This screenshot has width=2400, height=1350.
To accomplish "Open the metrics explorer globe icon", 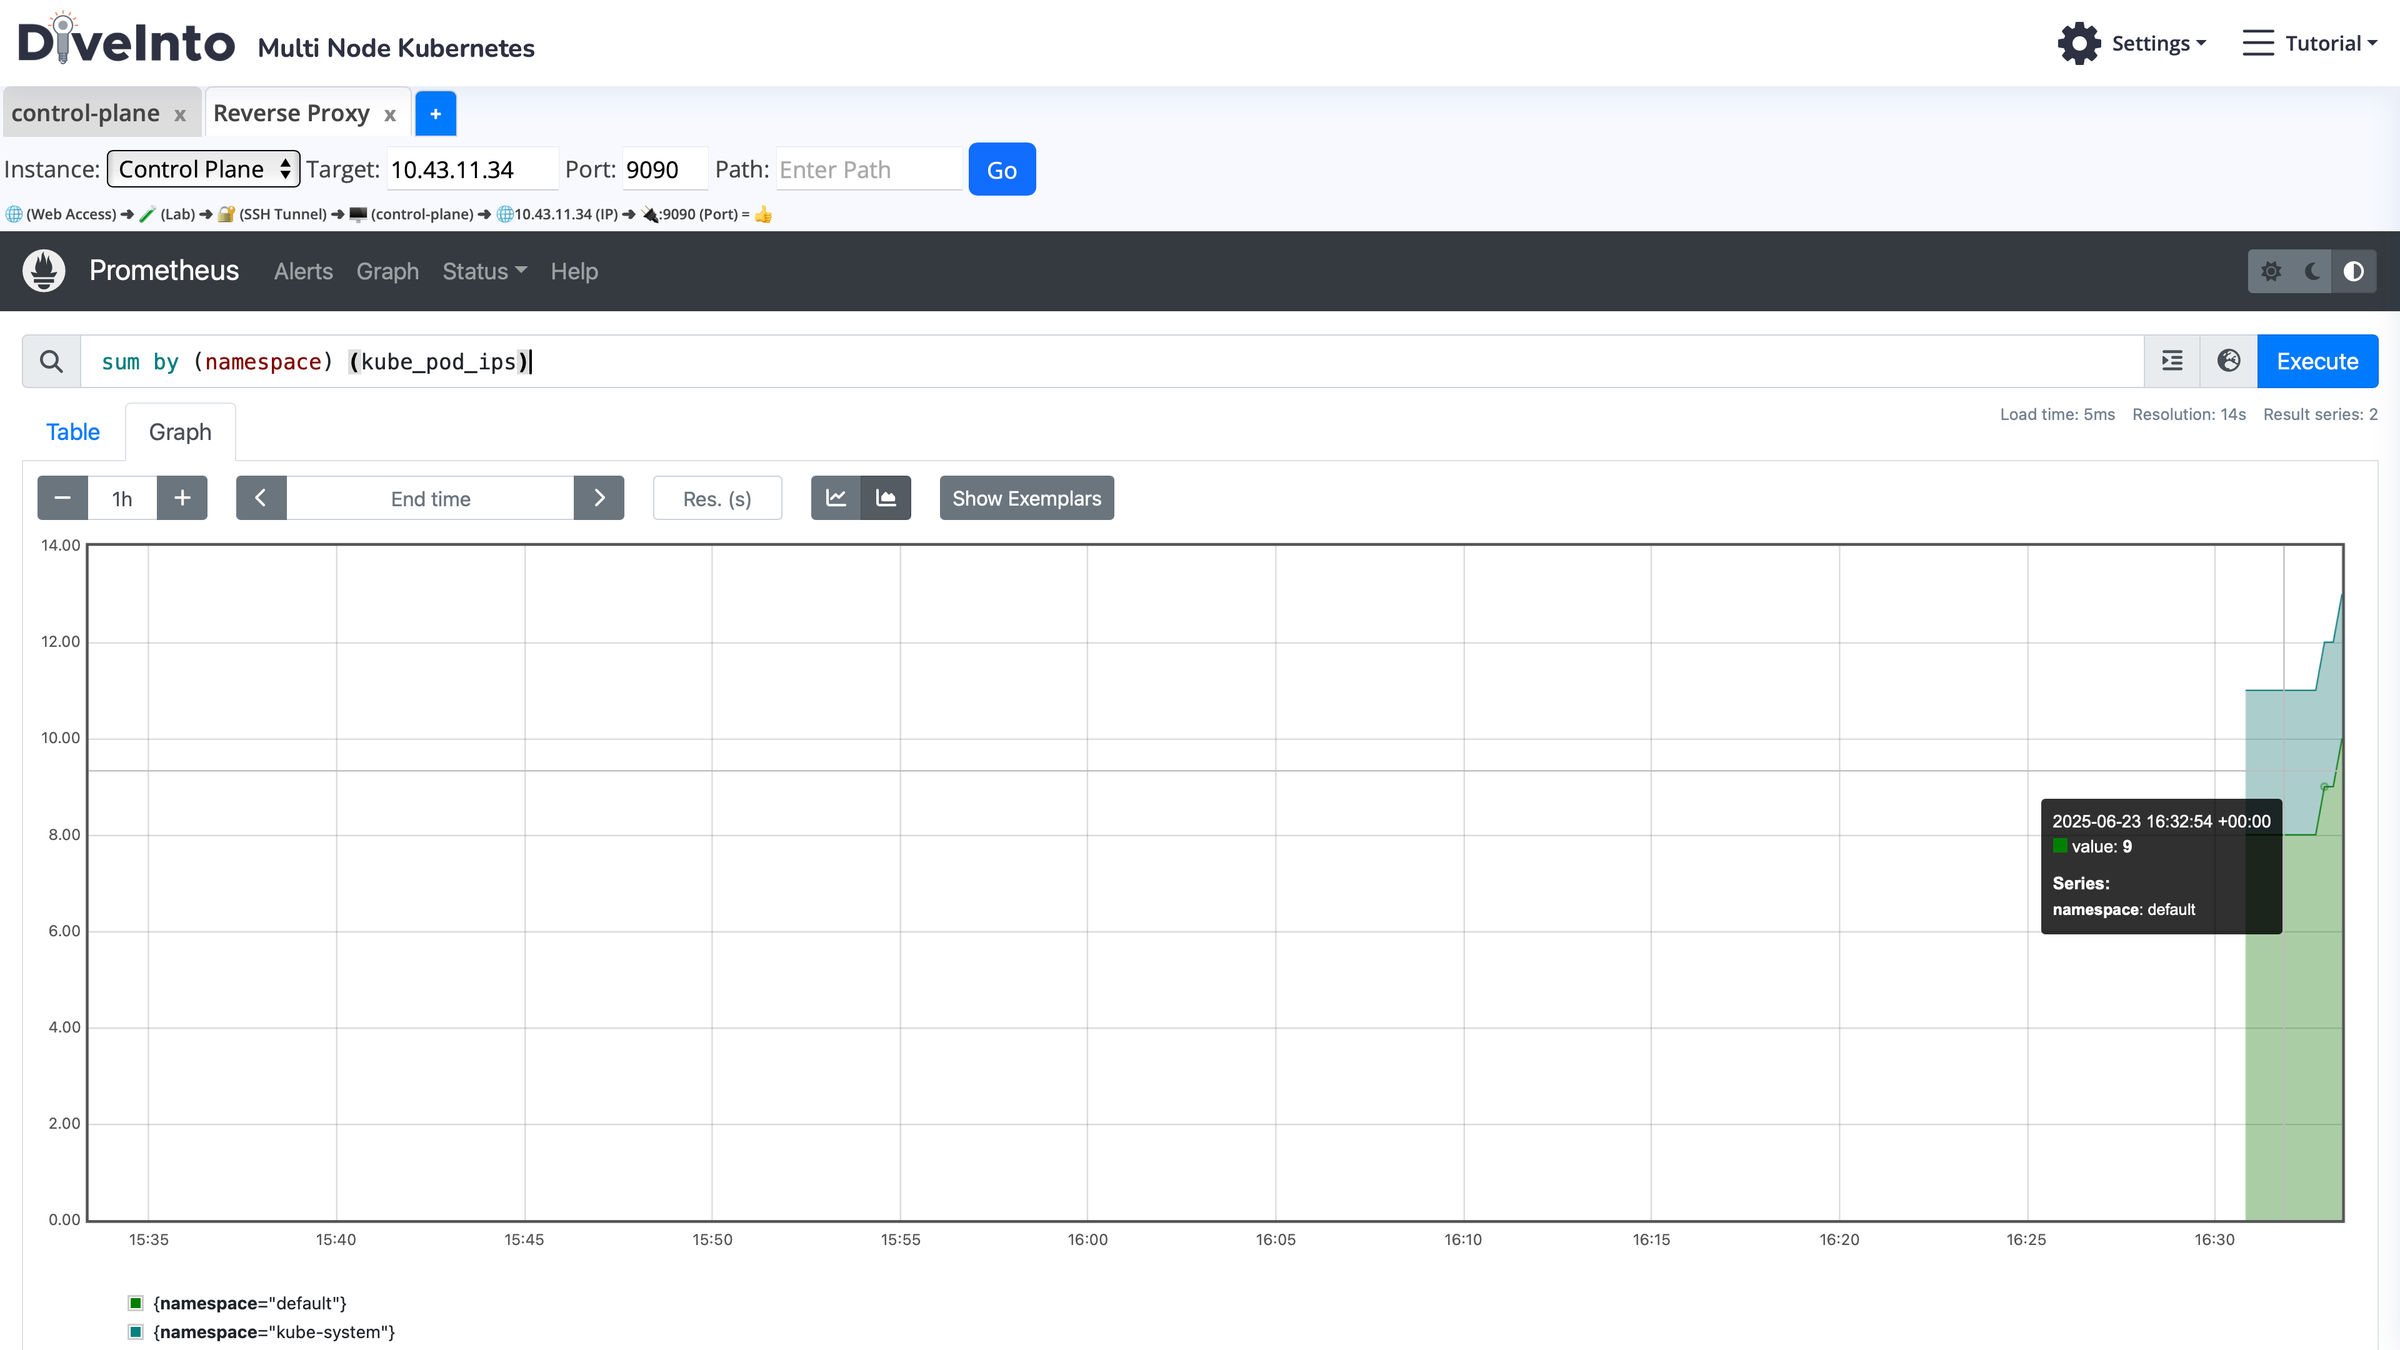I will (x=2228, y=361).
